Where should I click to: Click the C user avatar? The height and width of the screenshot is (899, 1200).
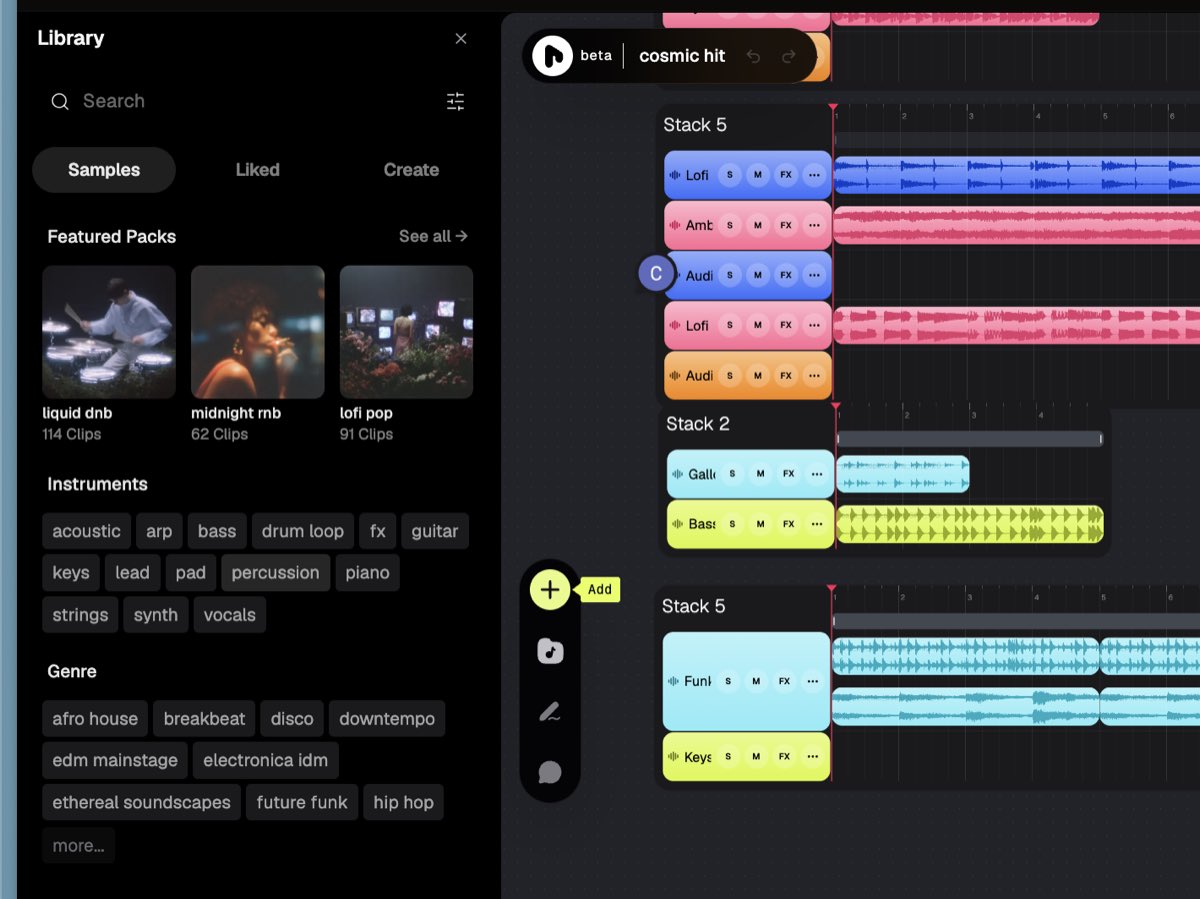(656, 274)
